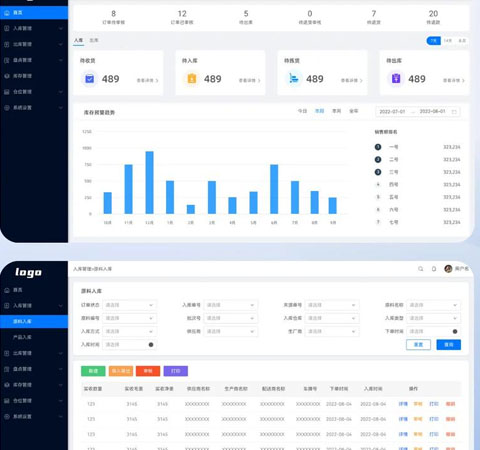Expand the 原料名称 dropdown
The width and height of the screenshot is (480, 450).
pyautogui.click(x=433, y=305)
